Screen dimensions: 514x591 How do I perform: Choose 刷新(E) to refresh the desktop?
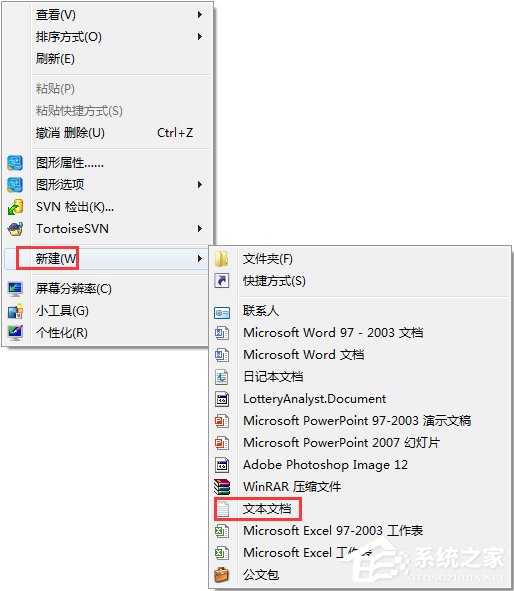pyautogui.click(x=107, y=59)
